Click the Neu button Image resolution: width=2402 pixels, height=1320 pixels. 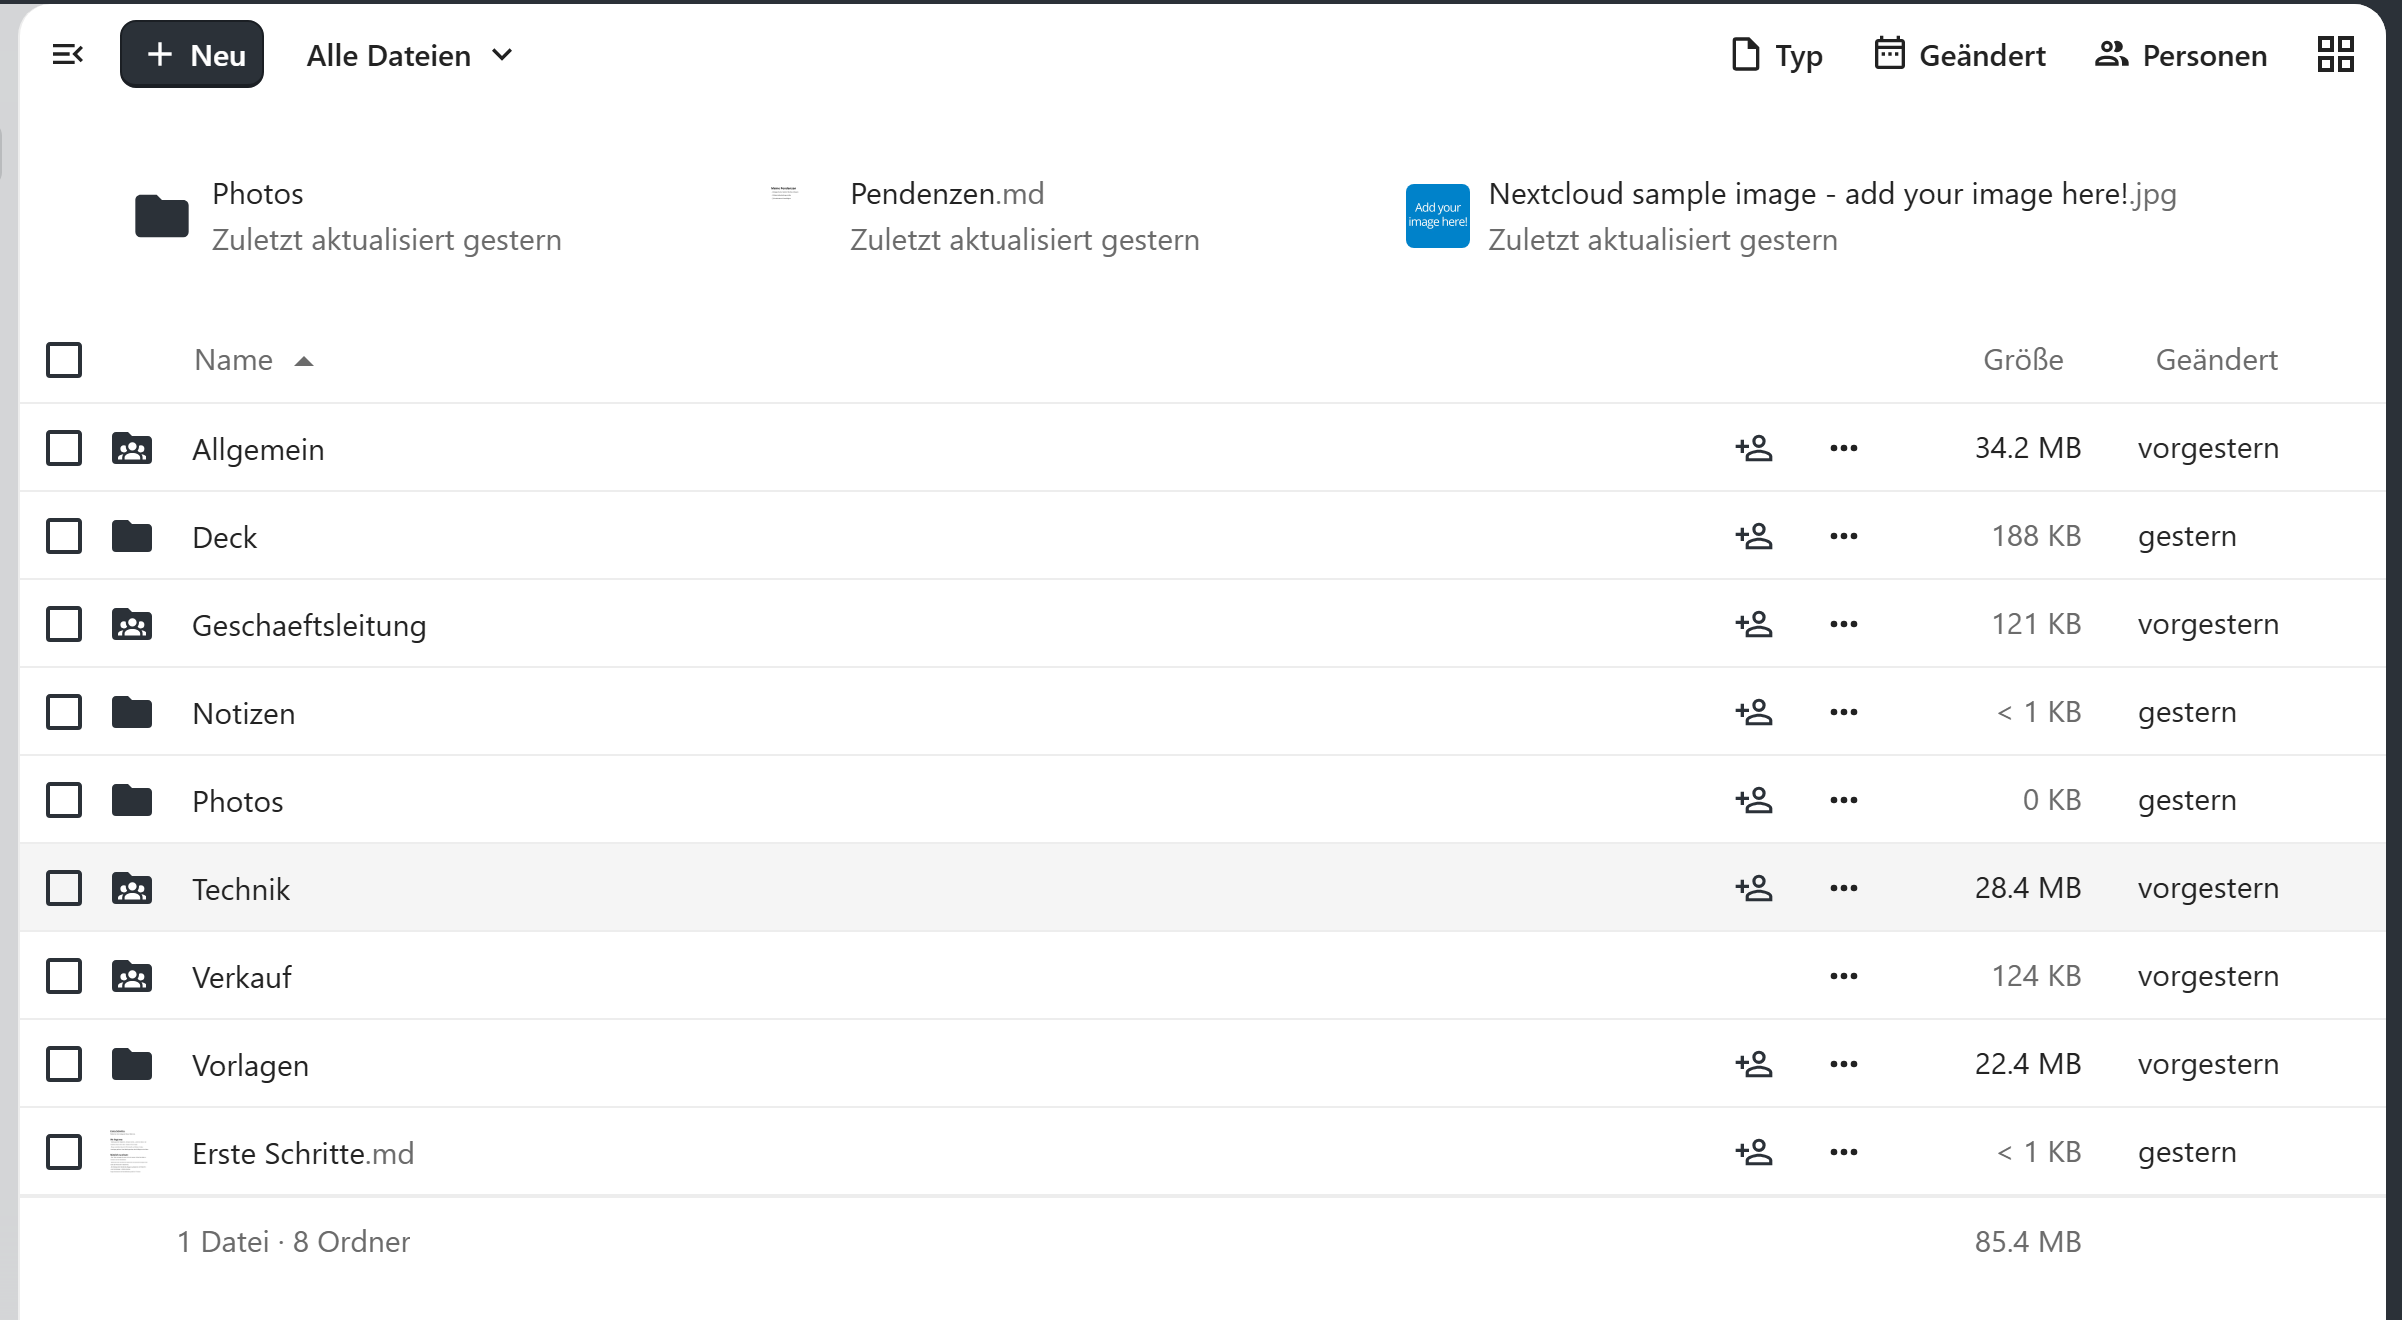(x=192, y=54)
